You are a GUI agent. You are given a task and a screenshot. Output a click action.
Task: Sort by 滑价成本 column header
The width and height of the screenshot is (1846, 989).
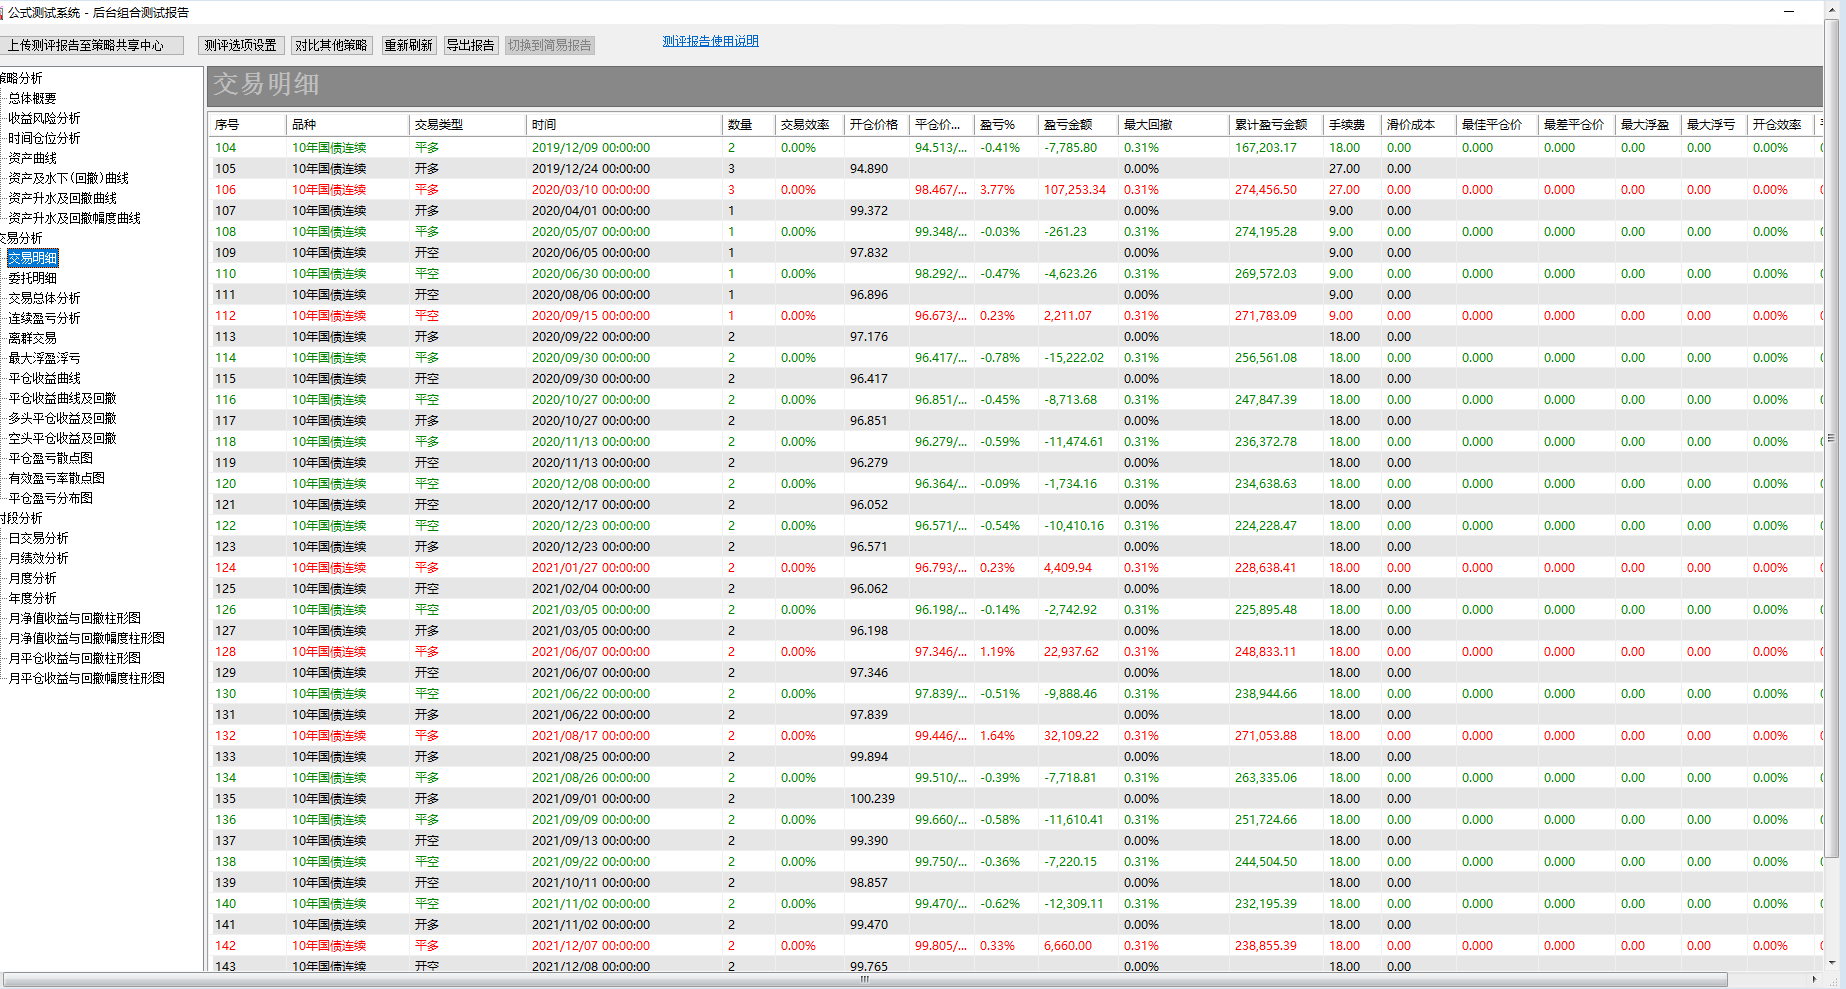point(1418,125)
